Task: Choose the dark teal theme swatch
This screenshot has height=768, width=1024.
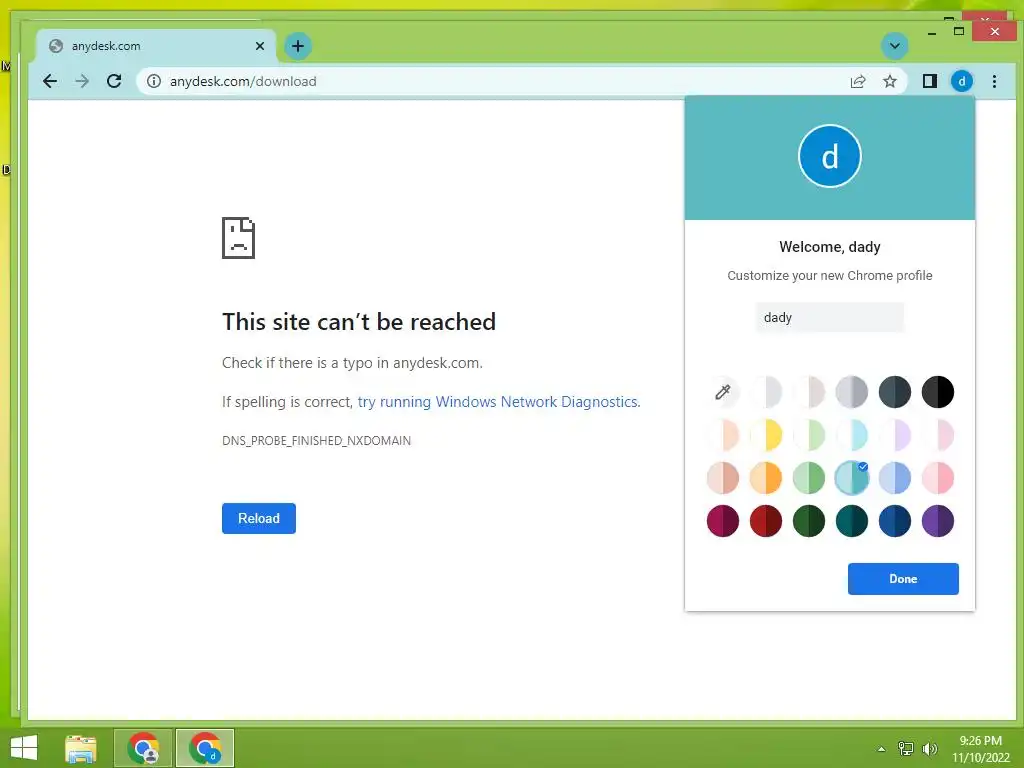Action: pyautogui.click(x=852, y=521)
